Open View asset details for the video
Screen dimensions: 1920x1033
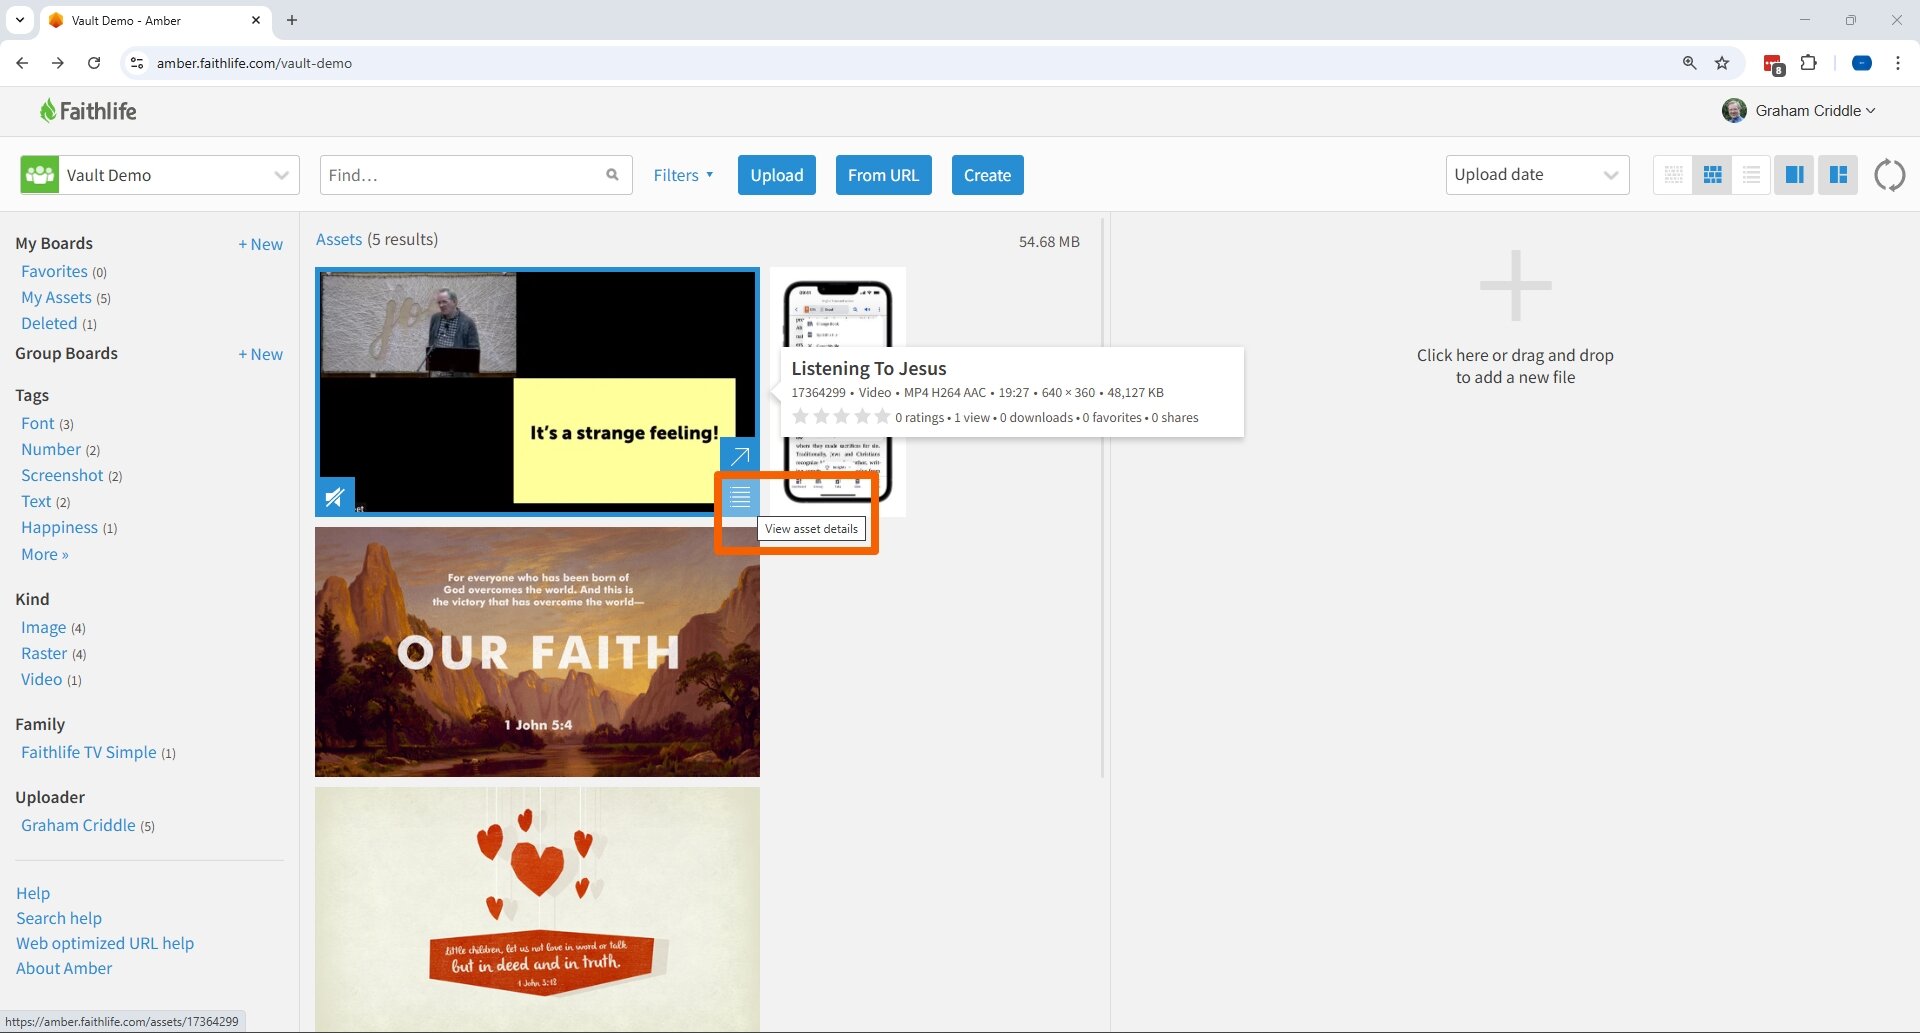[740, 497]
